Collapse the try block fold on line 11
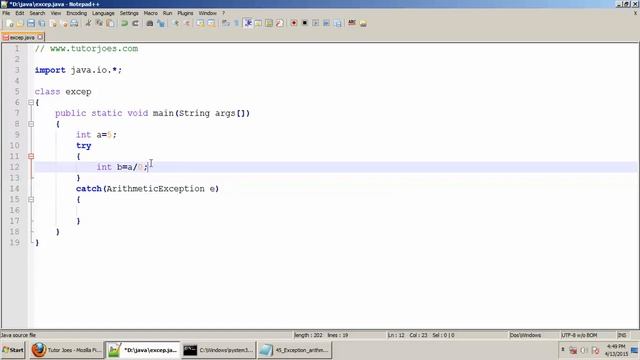Image resolution: width=640 pixels, height=360 pixels. click(31, 156)
